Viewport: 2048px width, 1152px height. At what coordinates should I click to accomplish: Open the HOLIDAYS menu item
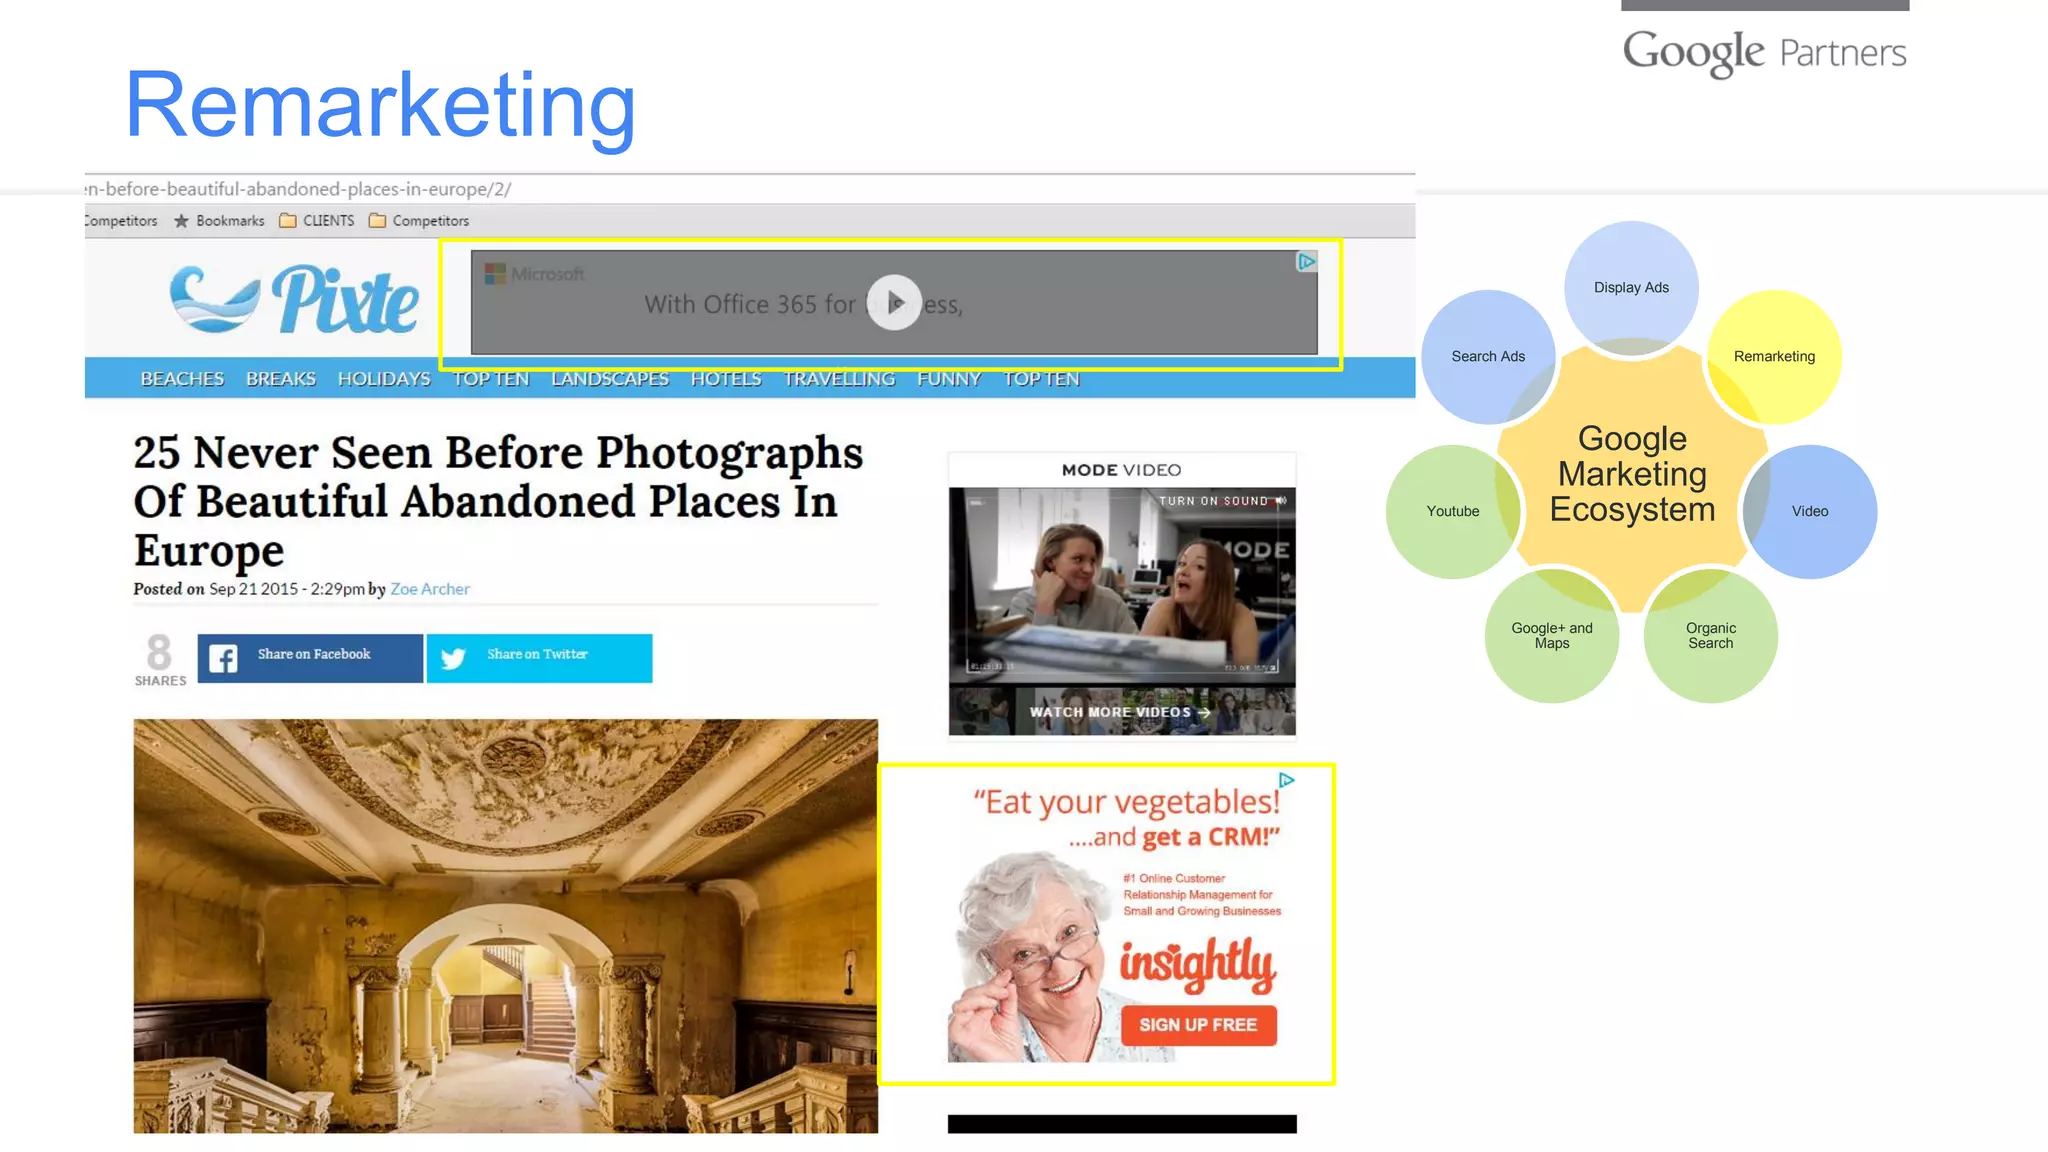(x=384, y=379)
